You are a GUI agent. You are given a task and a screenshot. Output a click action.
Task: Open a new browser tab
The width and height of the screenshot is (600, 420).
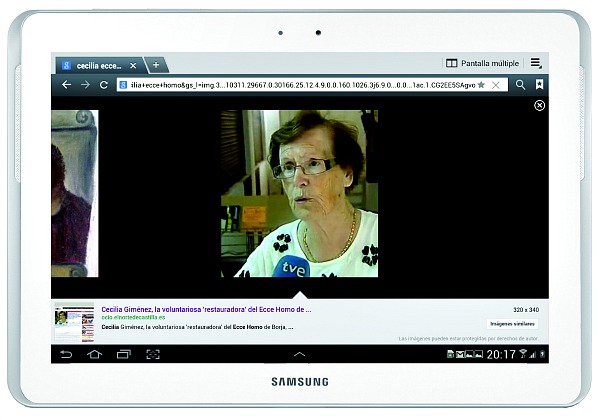coord(155,65)
